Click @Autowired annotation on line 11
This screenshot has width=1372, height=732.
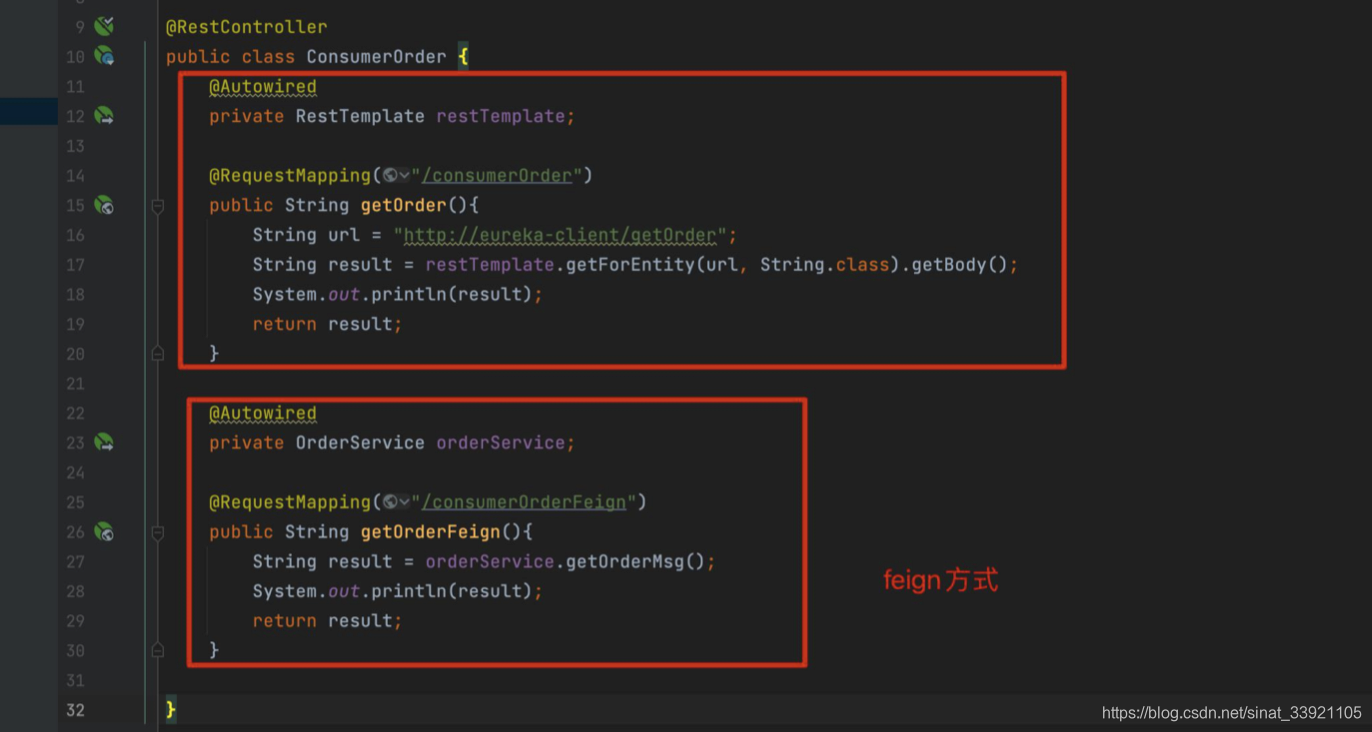click(262, 86)
